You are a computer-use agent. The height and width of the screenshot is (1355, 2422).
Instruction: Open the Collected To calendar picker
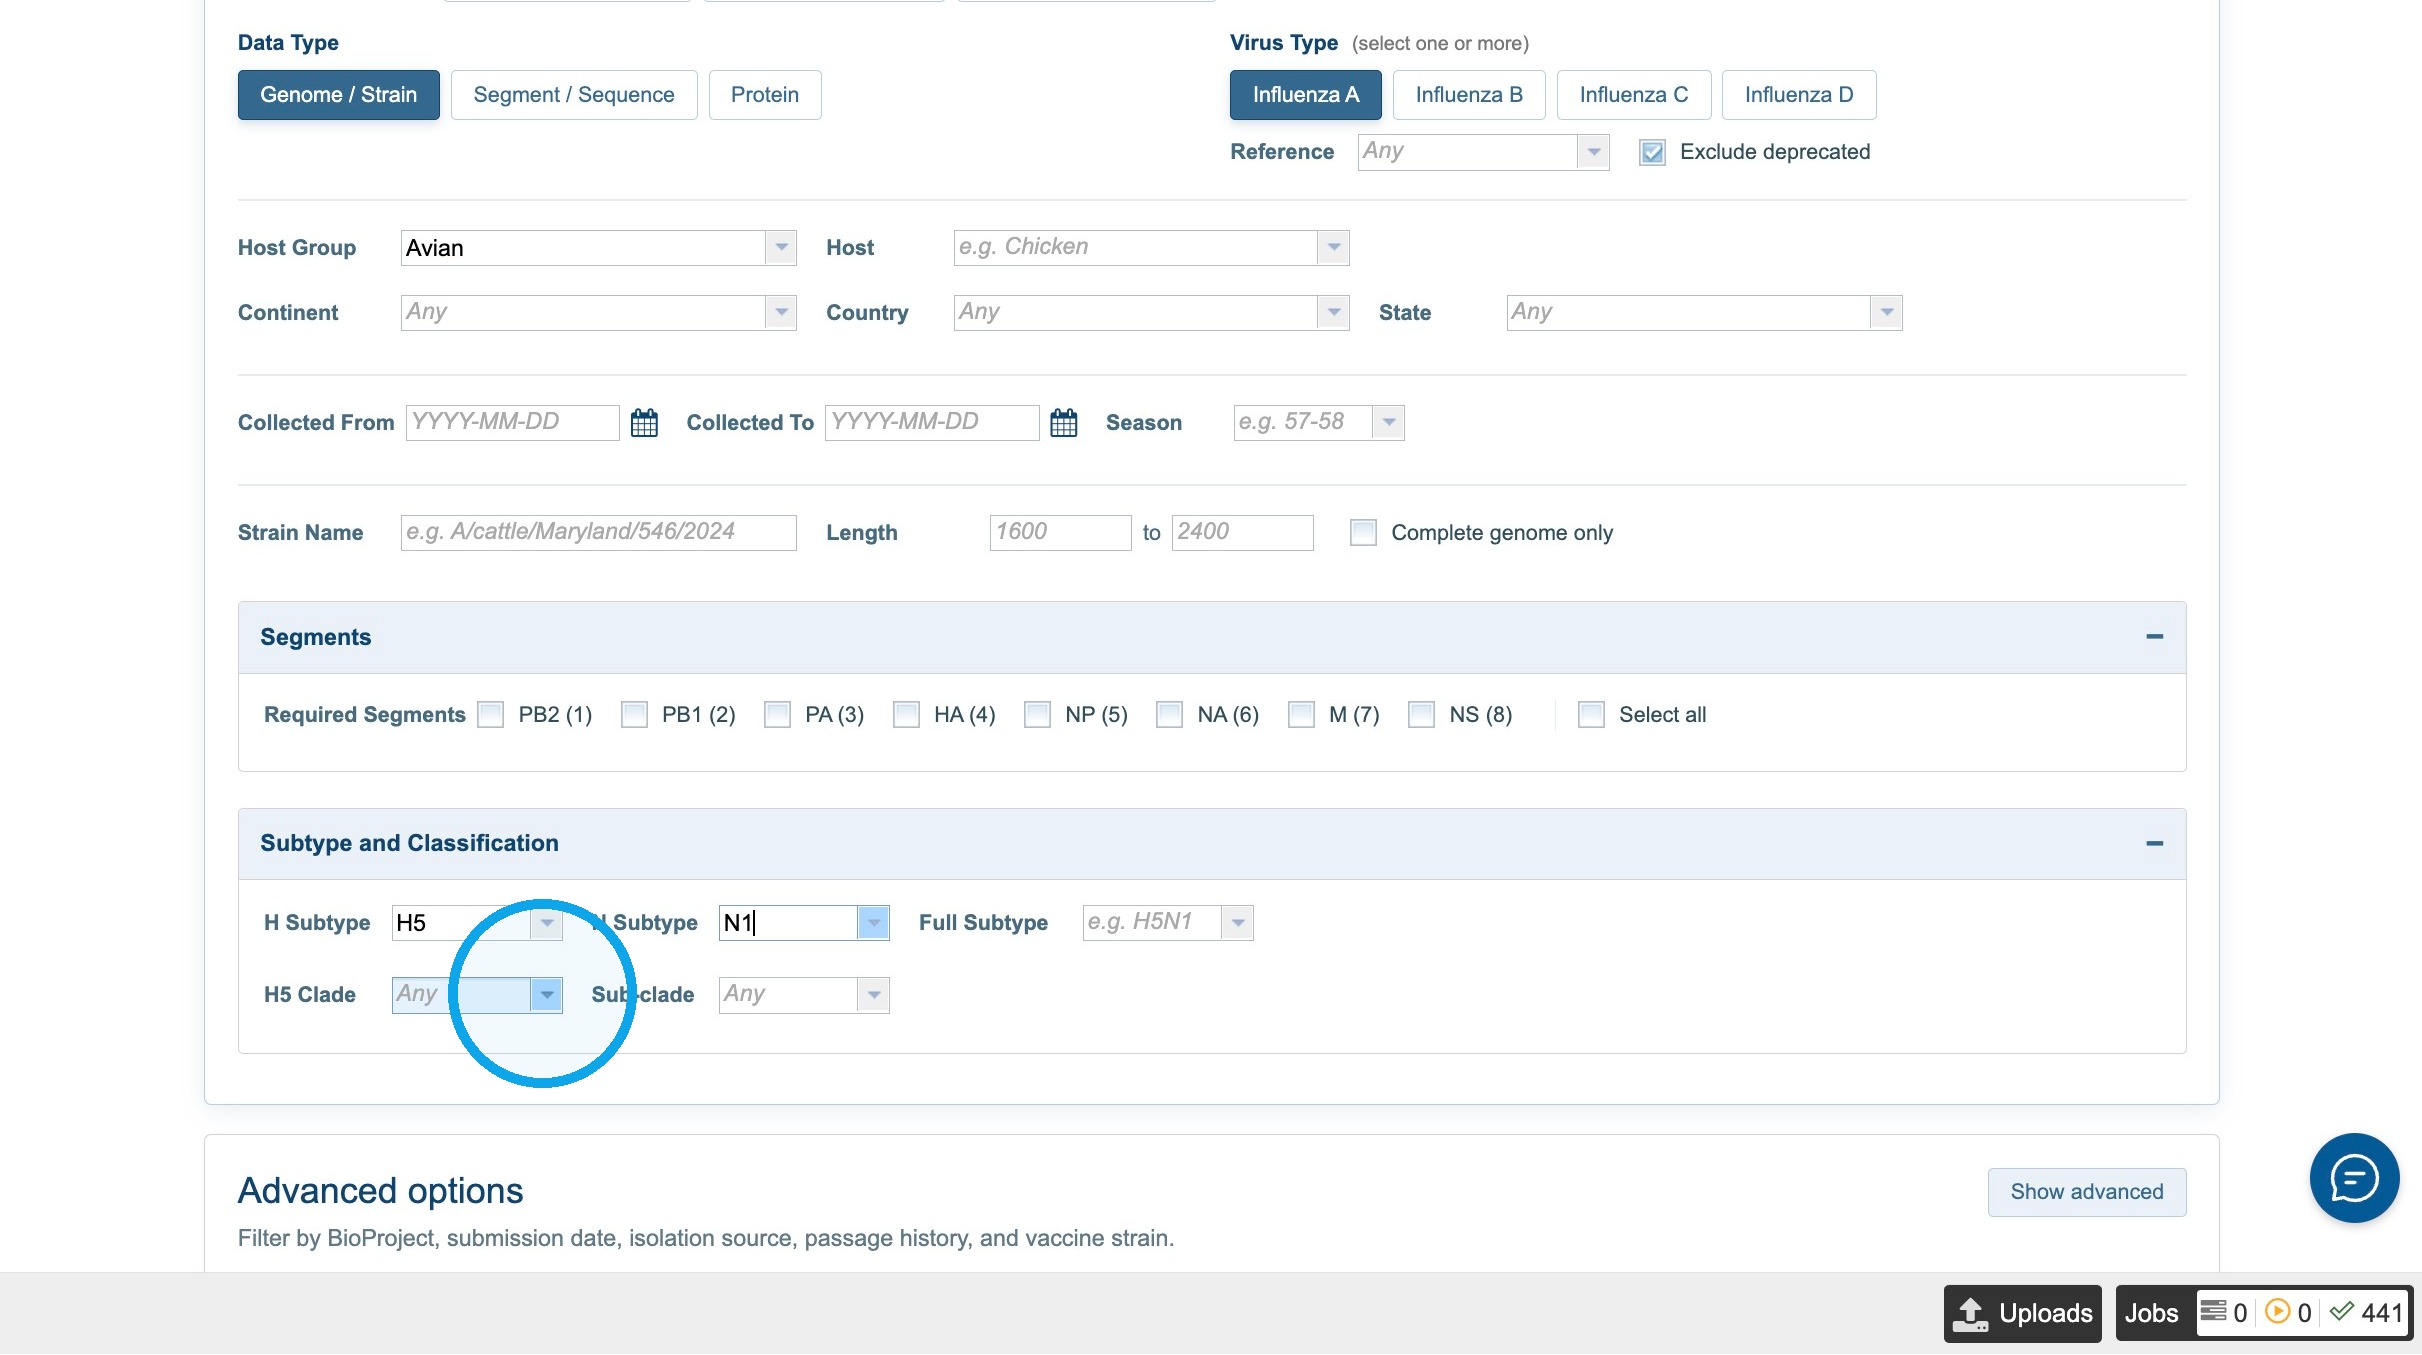click(1064, 423)
